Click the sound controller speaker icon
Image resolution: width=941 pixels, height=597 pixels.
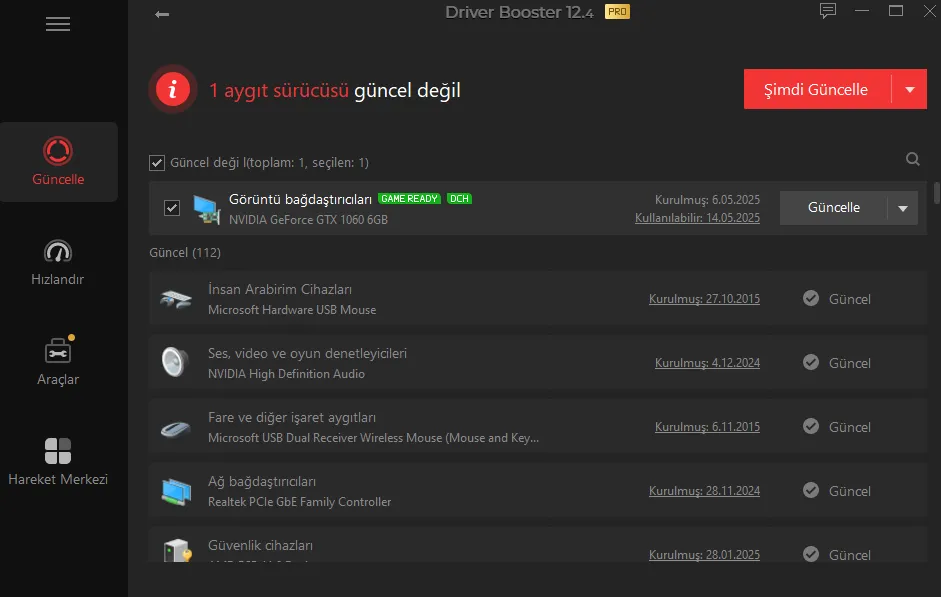(175, 362)
